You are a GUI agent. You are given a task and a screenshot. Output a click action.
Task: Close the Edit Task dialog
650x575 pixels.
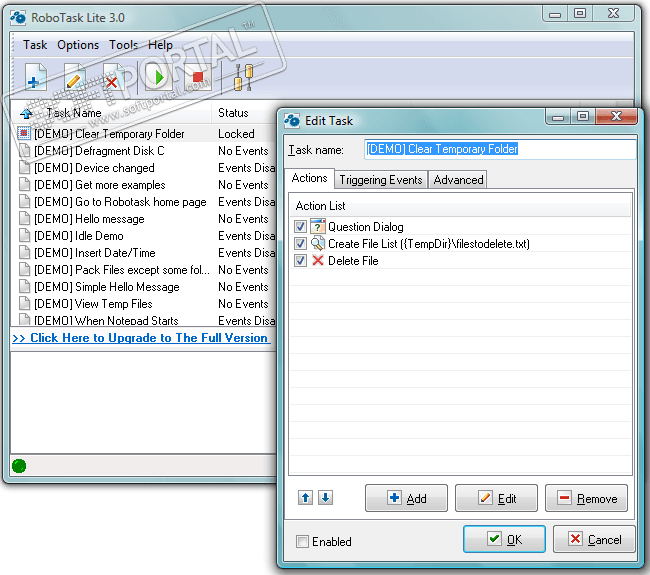[x=616, y=116]
